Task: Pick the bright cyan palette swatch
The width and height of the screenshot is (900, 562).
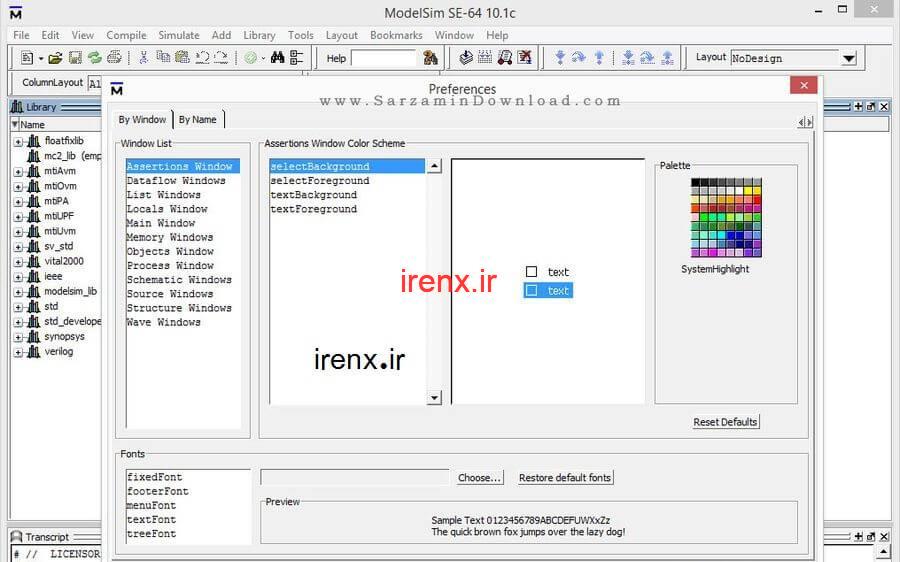Action: 721,235
